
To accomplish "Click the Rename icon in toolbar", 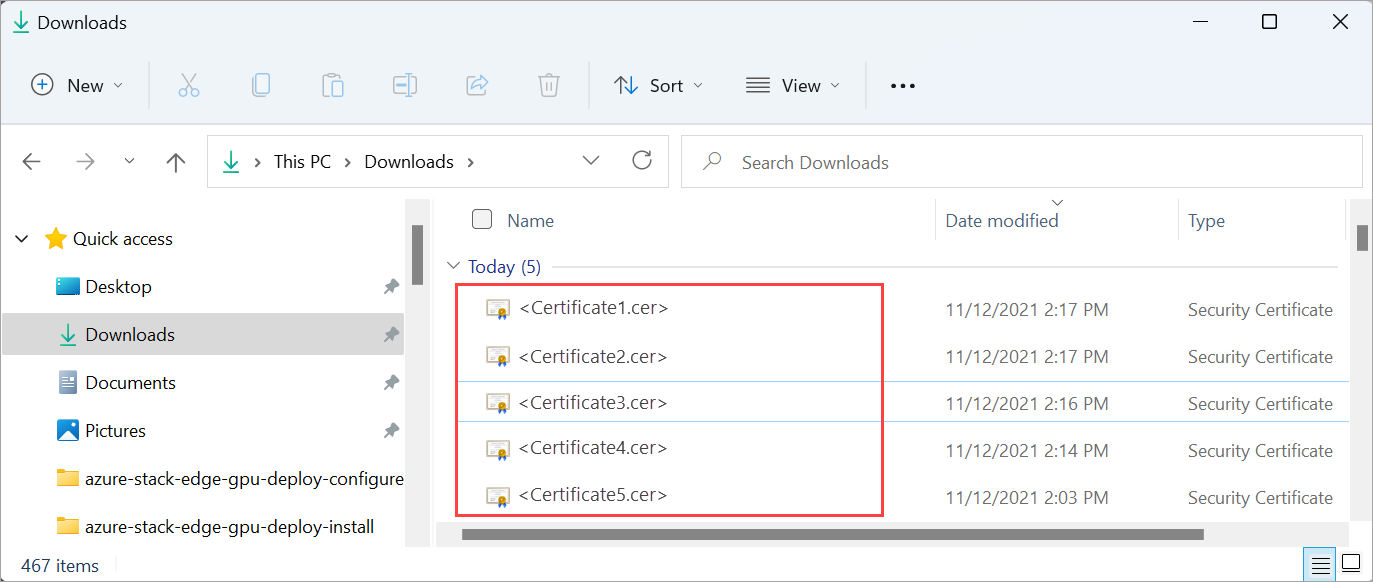I will 405,86.
